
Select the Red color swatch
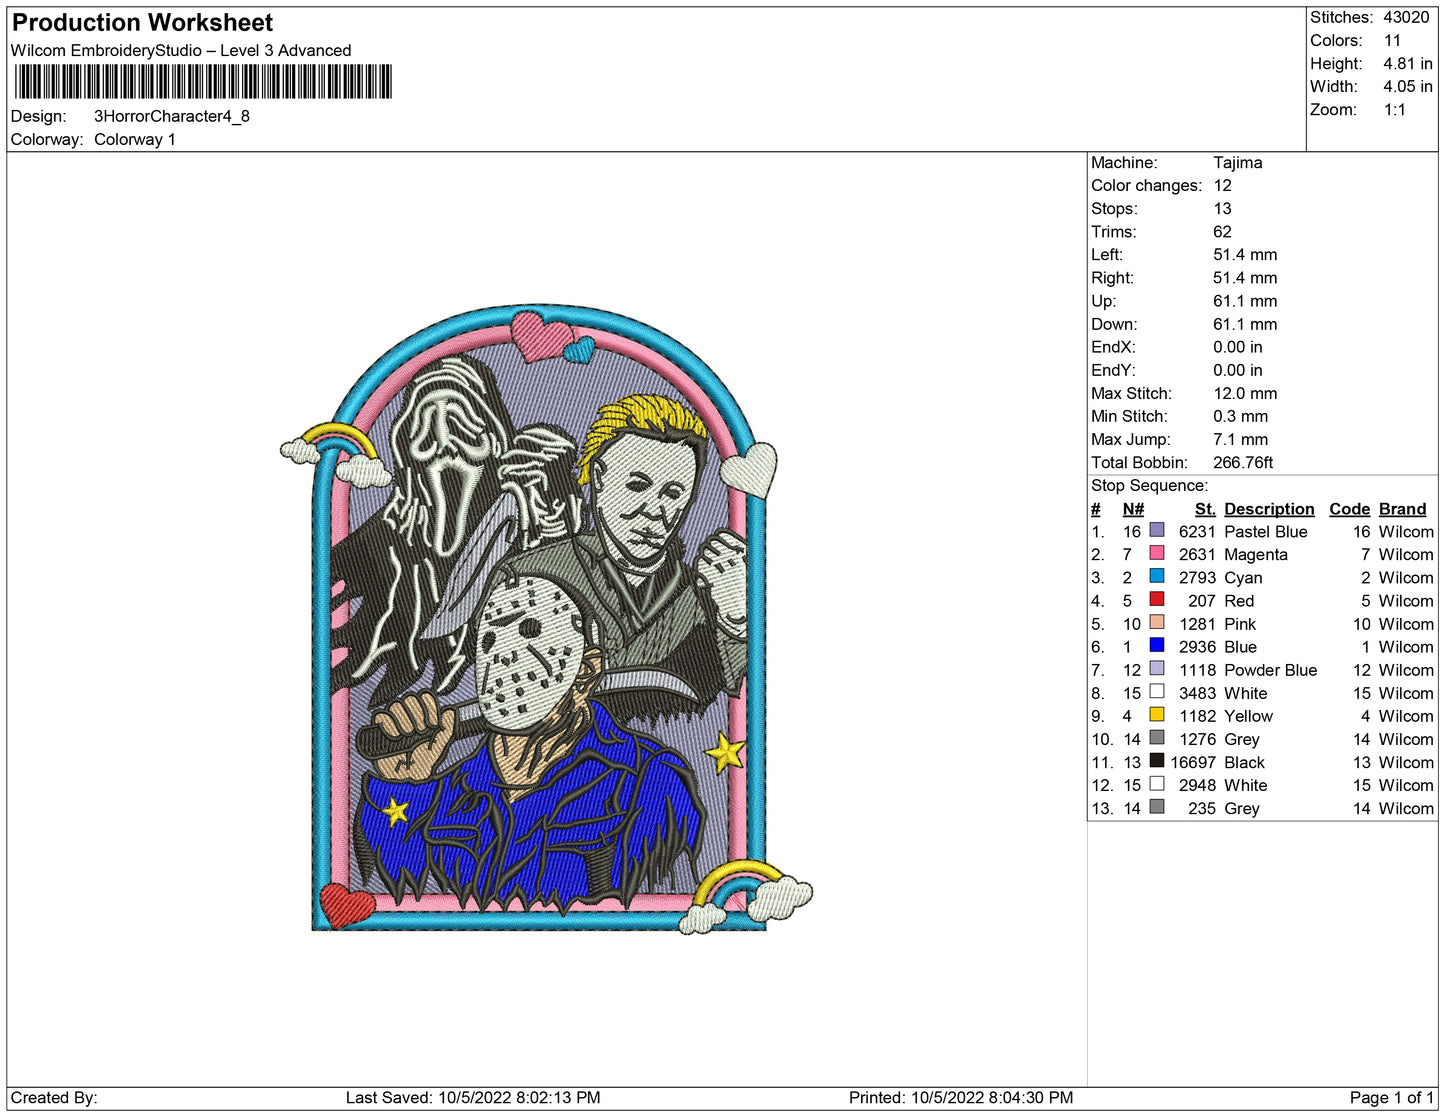(1157, 599)
